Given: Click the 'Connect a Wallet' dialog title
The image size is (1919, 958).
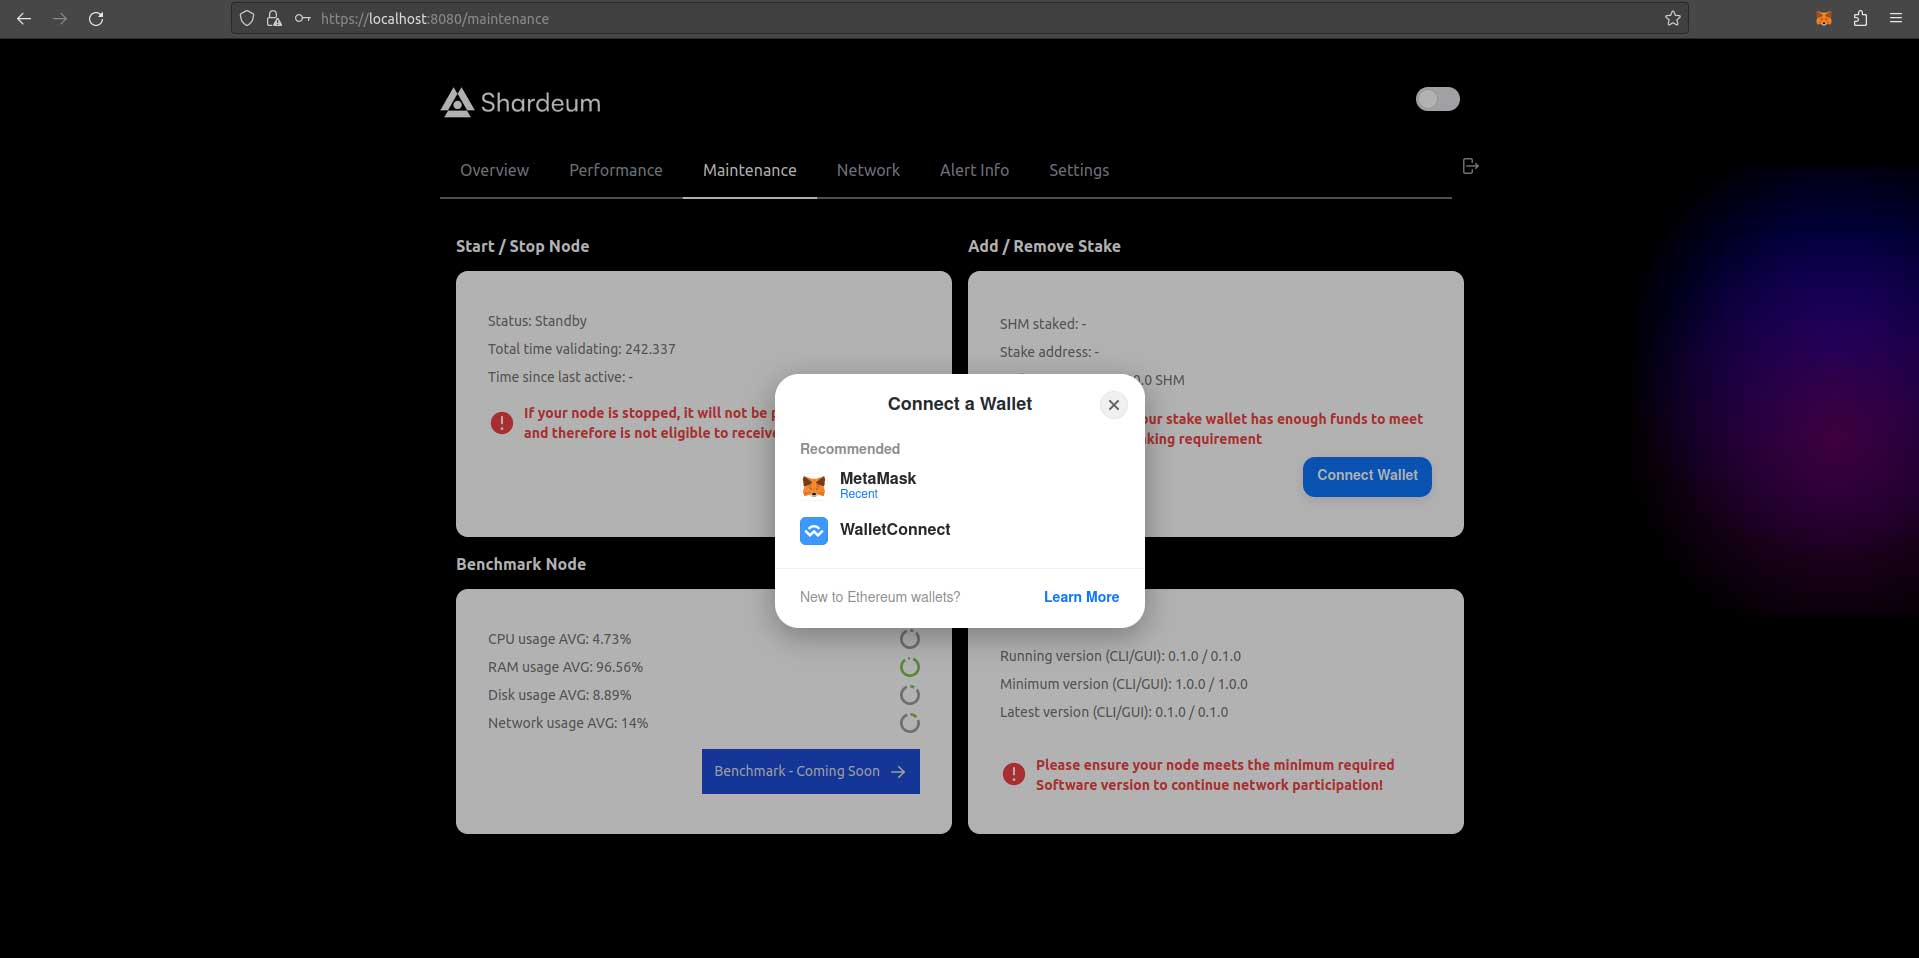Looking at the screenshot, I should pos(960,404).
